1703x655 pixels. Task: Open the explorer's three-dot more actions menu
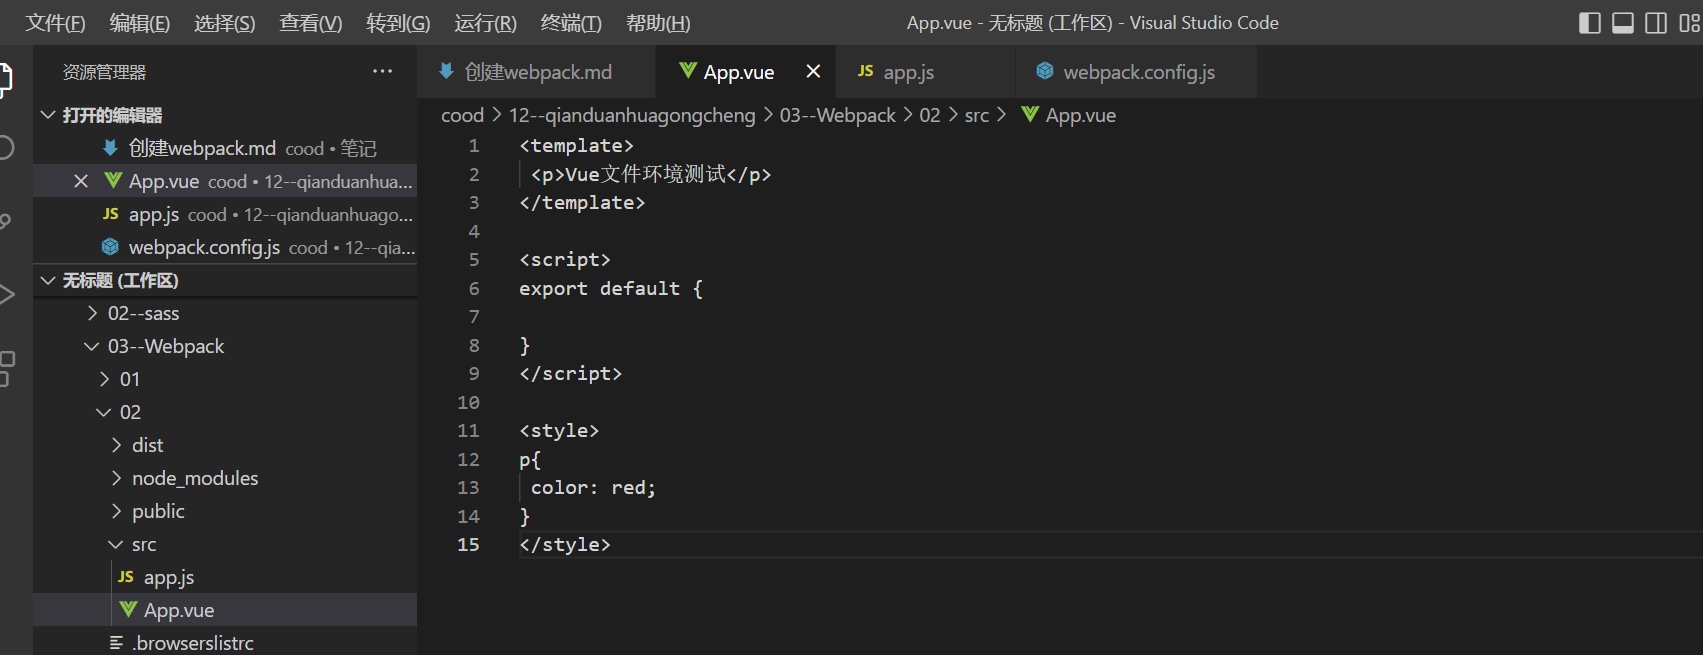(382, 72)
